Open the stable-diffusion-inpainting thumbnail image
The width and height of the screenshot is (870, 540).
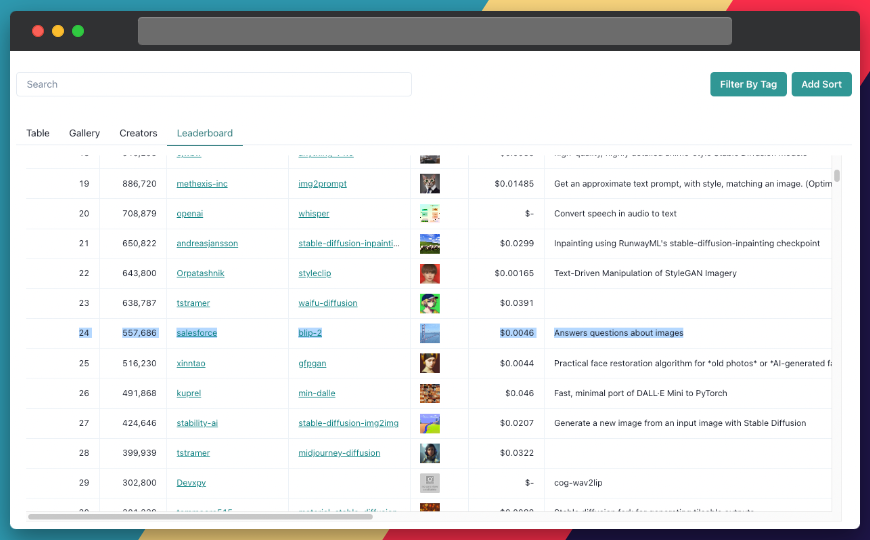point(429,244)
